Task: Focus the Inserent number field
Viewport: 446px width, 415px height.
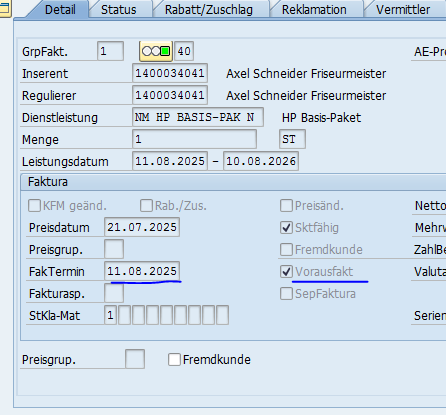Action: tap(170, 73)
